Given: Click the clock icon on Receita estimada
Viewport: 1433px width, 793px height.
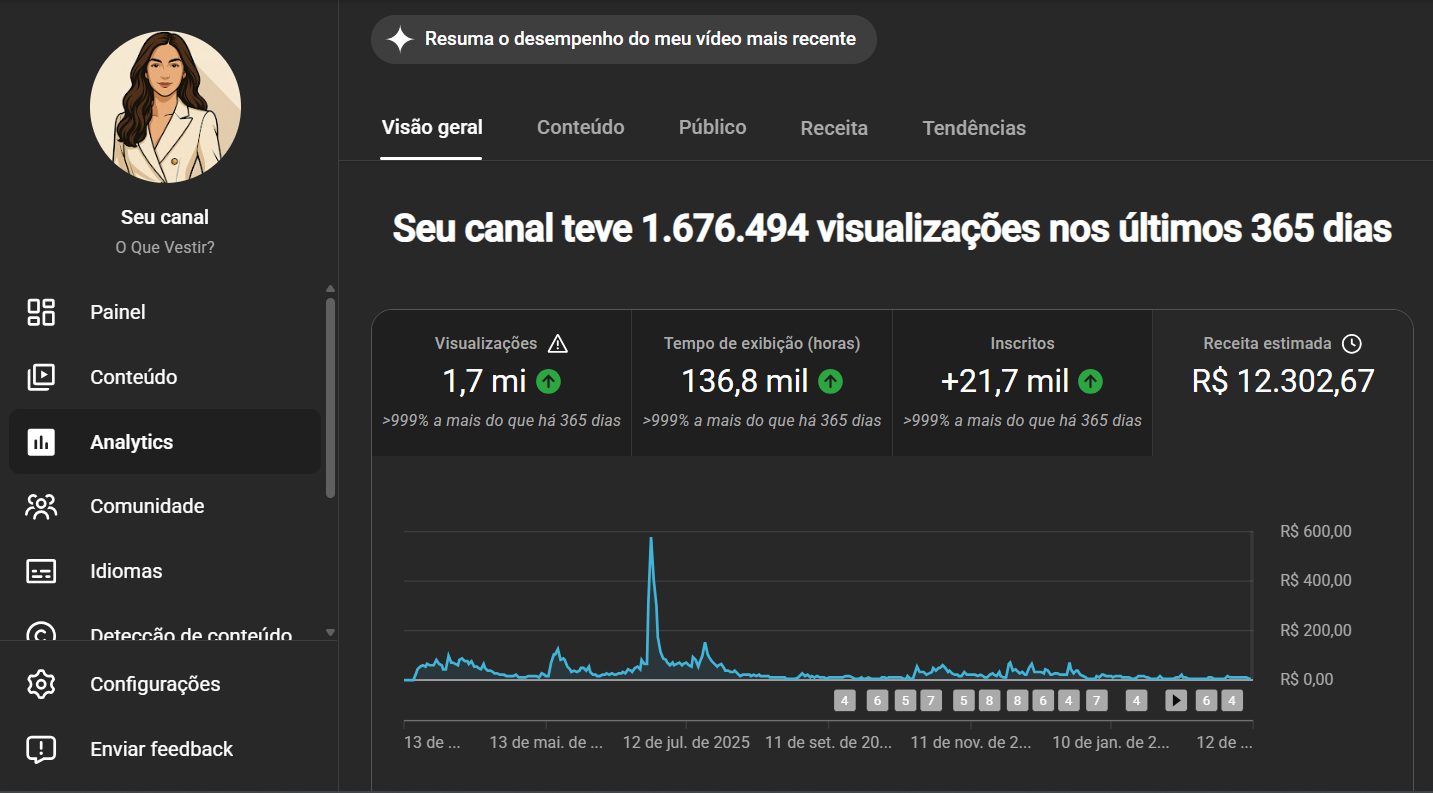Looking at the screenshot, I should tap(1351, 343).
